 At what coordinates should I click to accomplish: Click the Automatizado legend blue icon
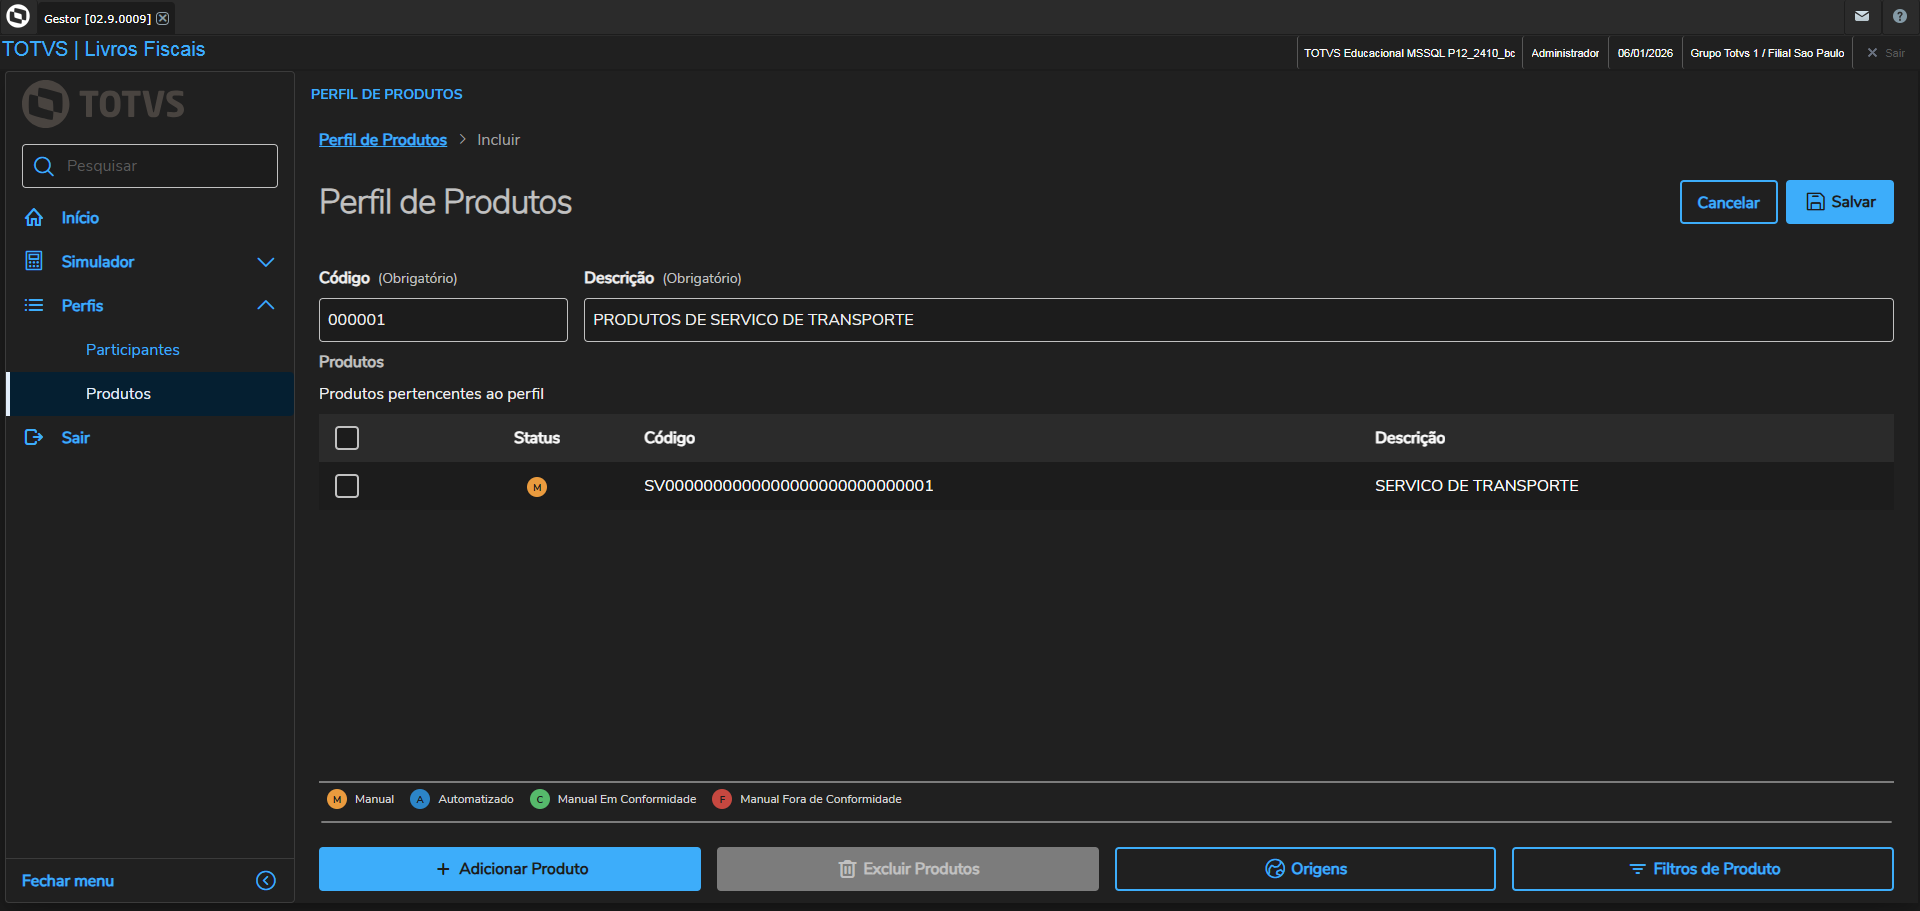[x=420, y=799]
